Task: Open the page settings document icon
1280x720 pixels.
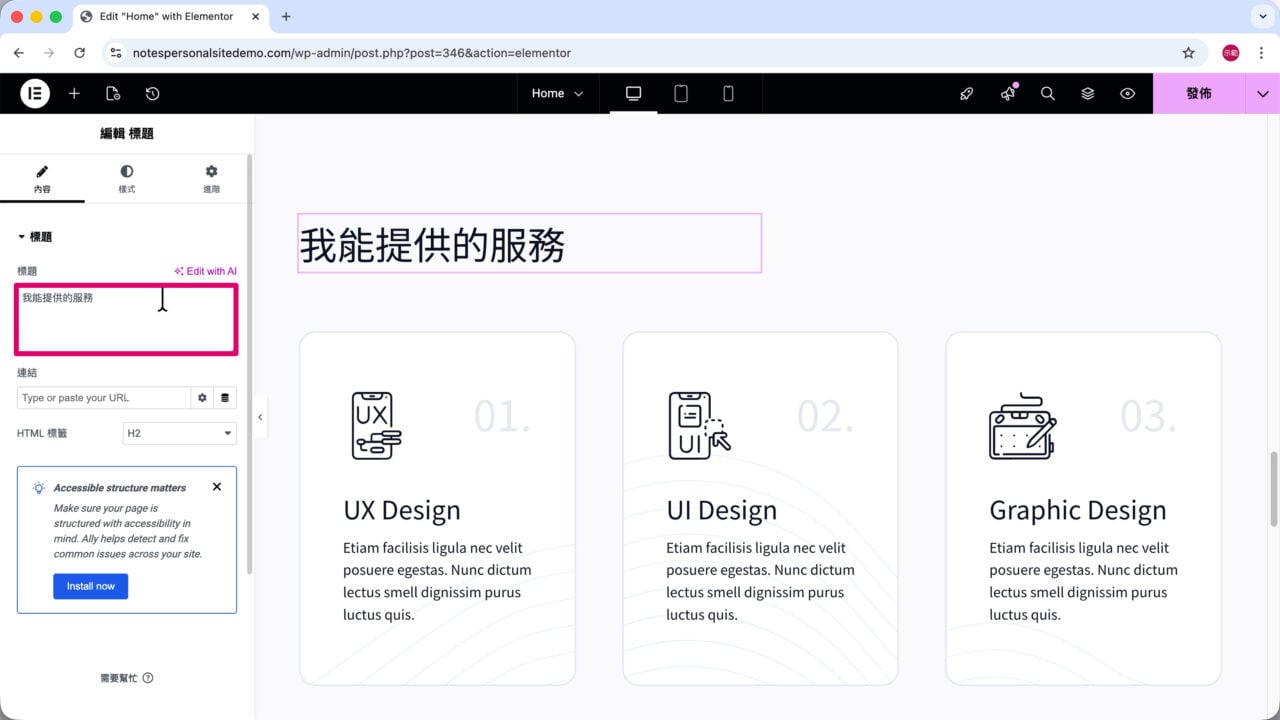Action: tap(113, 93)
